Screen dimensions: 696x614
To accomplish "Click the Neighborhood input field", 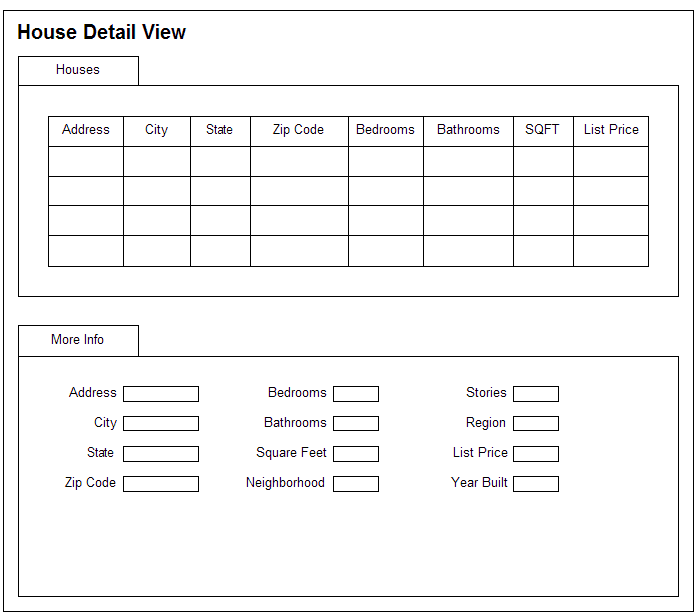I will coord(356,484).
